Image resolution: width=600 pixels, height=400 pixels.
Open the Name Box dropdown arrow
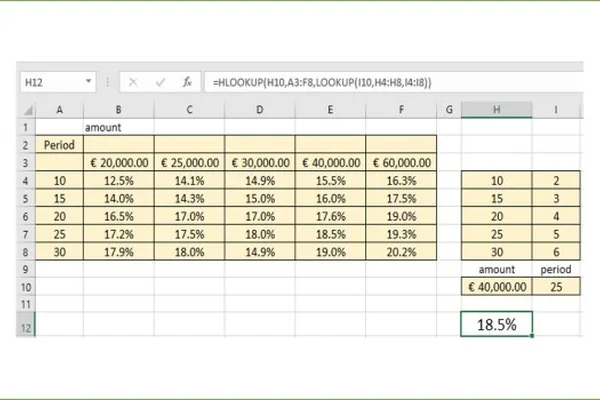[x=88, y=81]
